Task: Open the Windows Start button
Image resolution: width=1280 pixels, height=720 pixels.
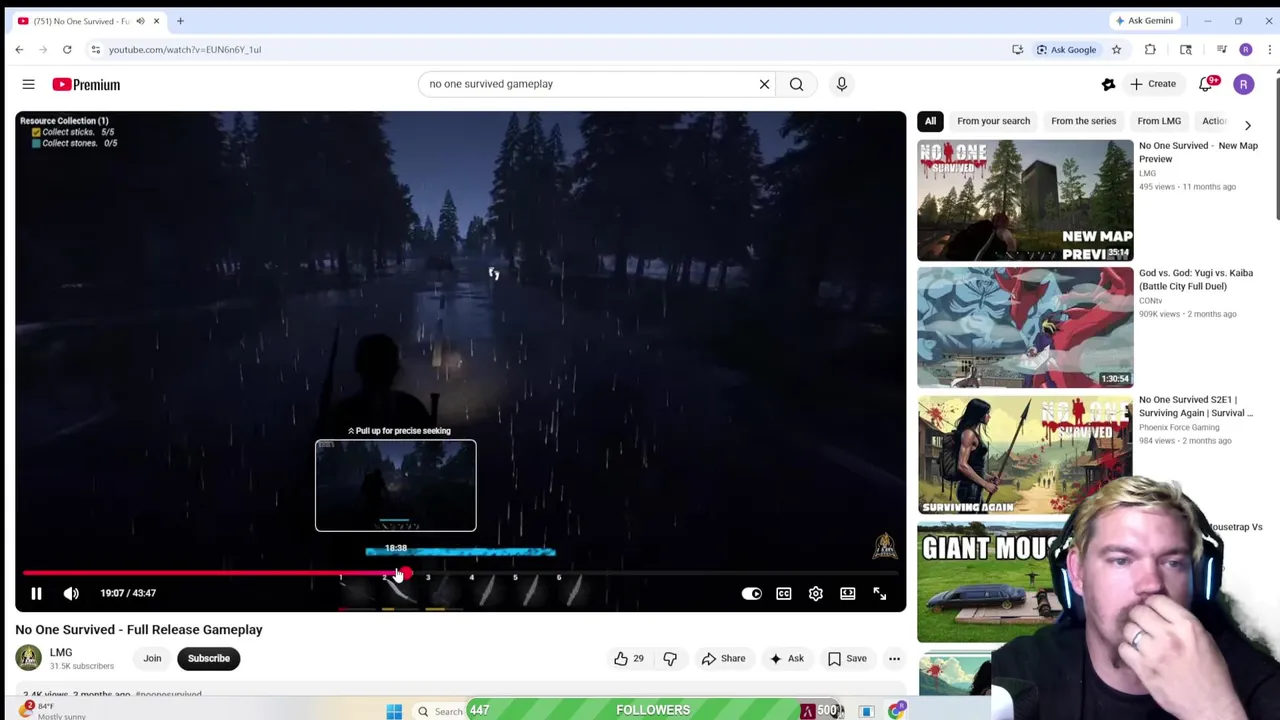Action: (x=394, y=711)
